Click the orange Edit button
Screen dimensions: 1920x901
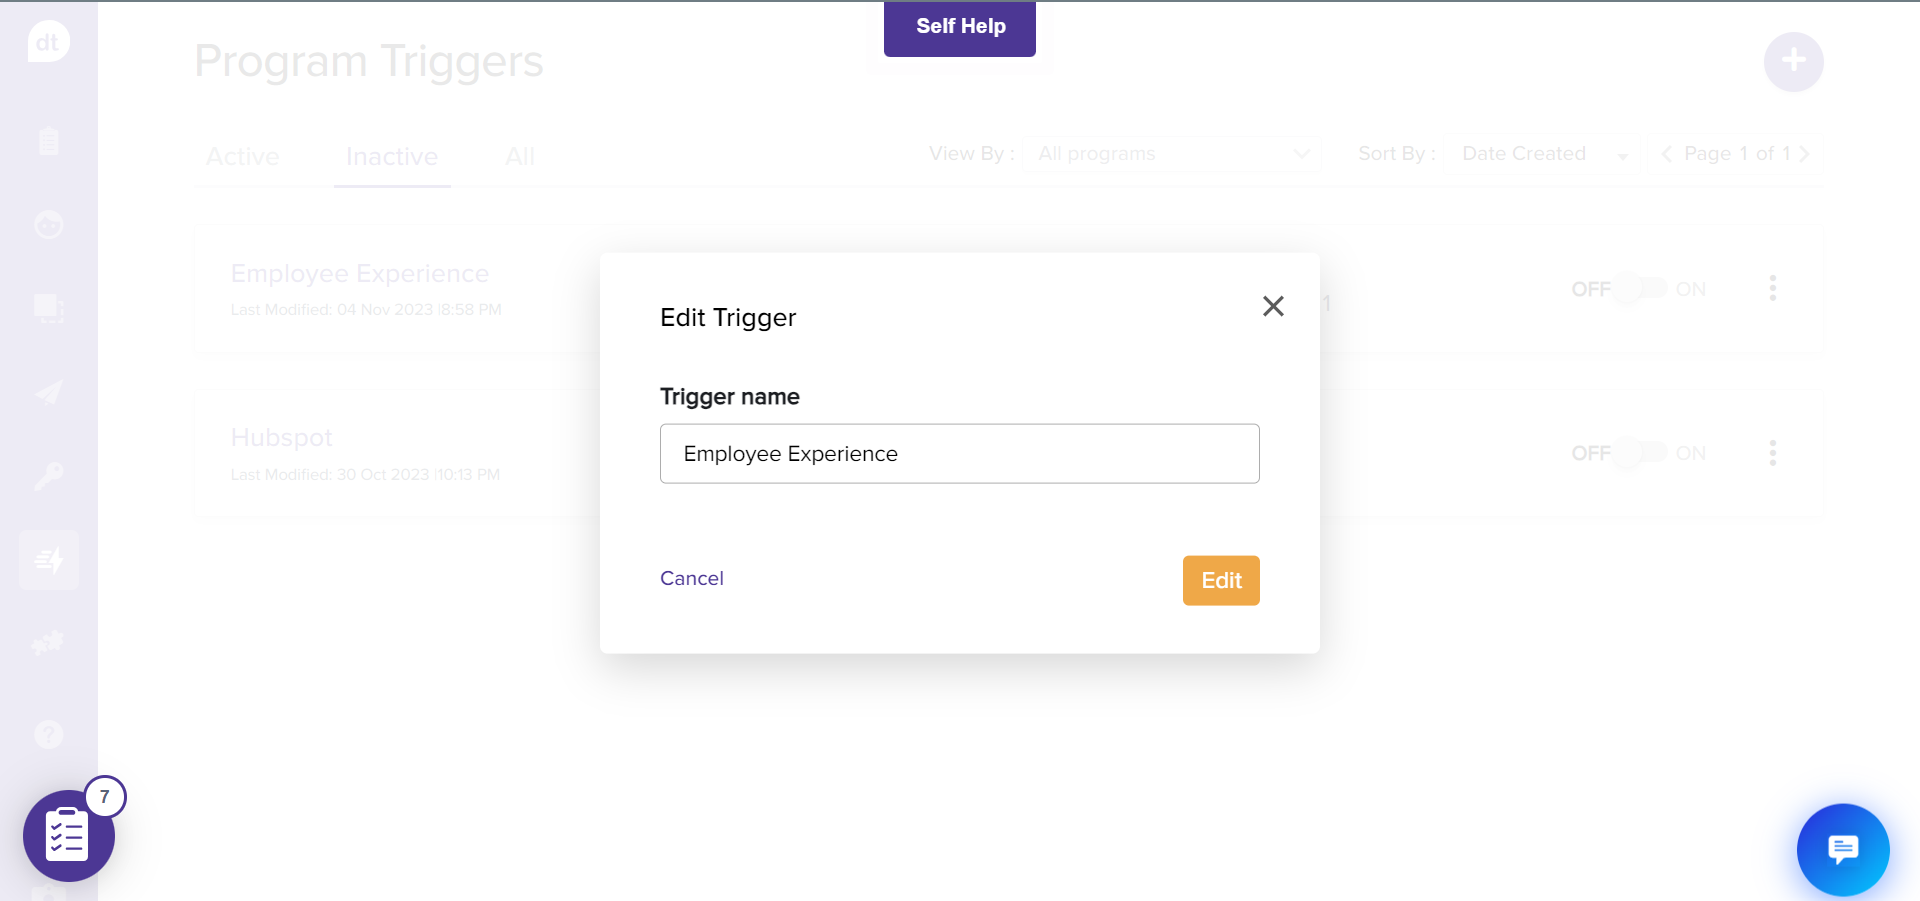point(1220,580)
